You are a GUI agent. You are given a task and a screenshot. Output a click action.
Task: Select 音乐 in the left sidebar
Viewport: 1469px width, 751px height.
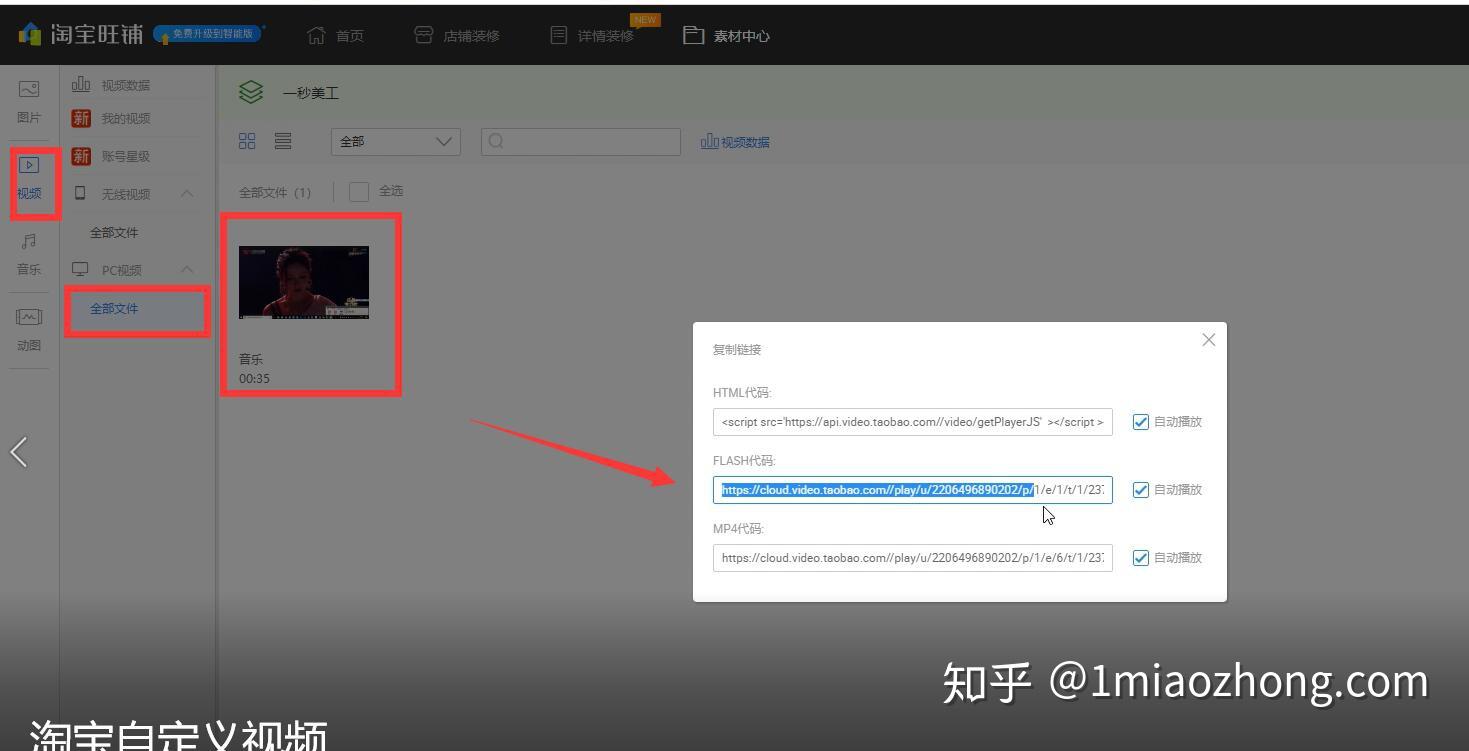pos(29,255)
